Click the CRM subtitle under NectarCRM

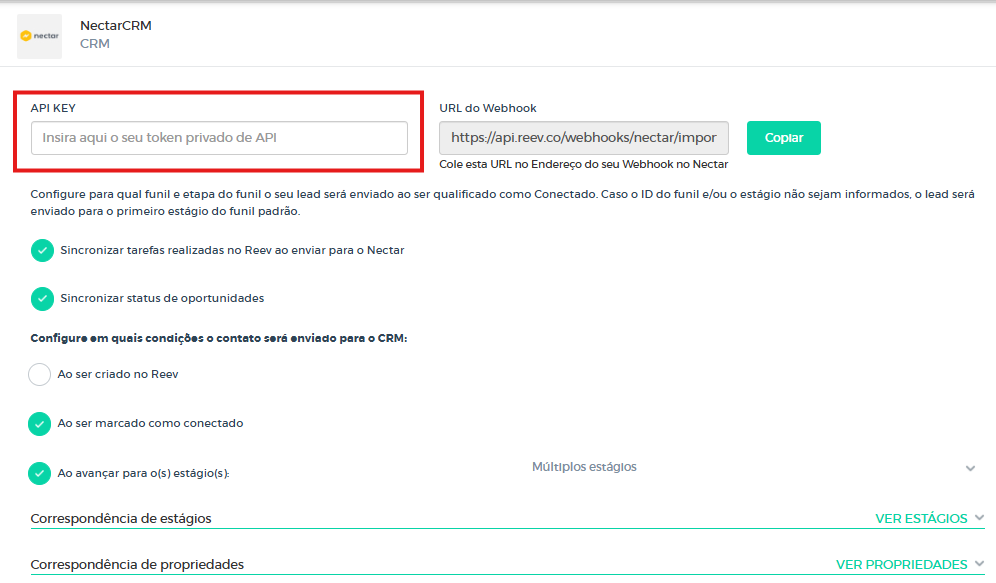[x=95, y=44]
